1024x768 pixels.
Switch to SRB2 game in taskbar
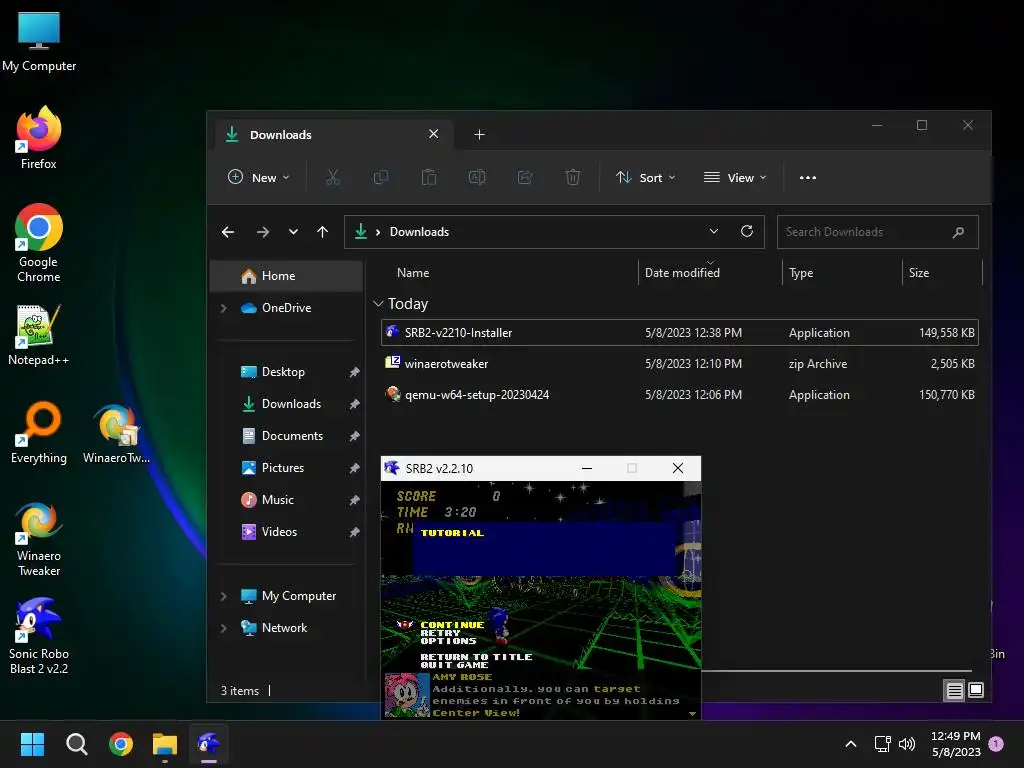point(209,744)
